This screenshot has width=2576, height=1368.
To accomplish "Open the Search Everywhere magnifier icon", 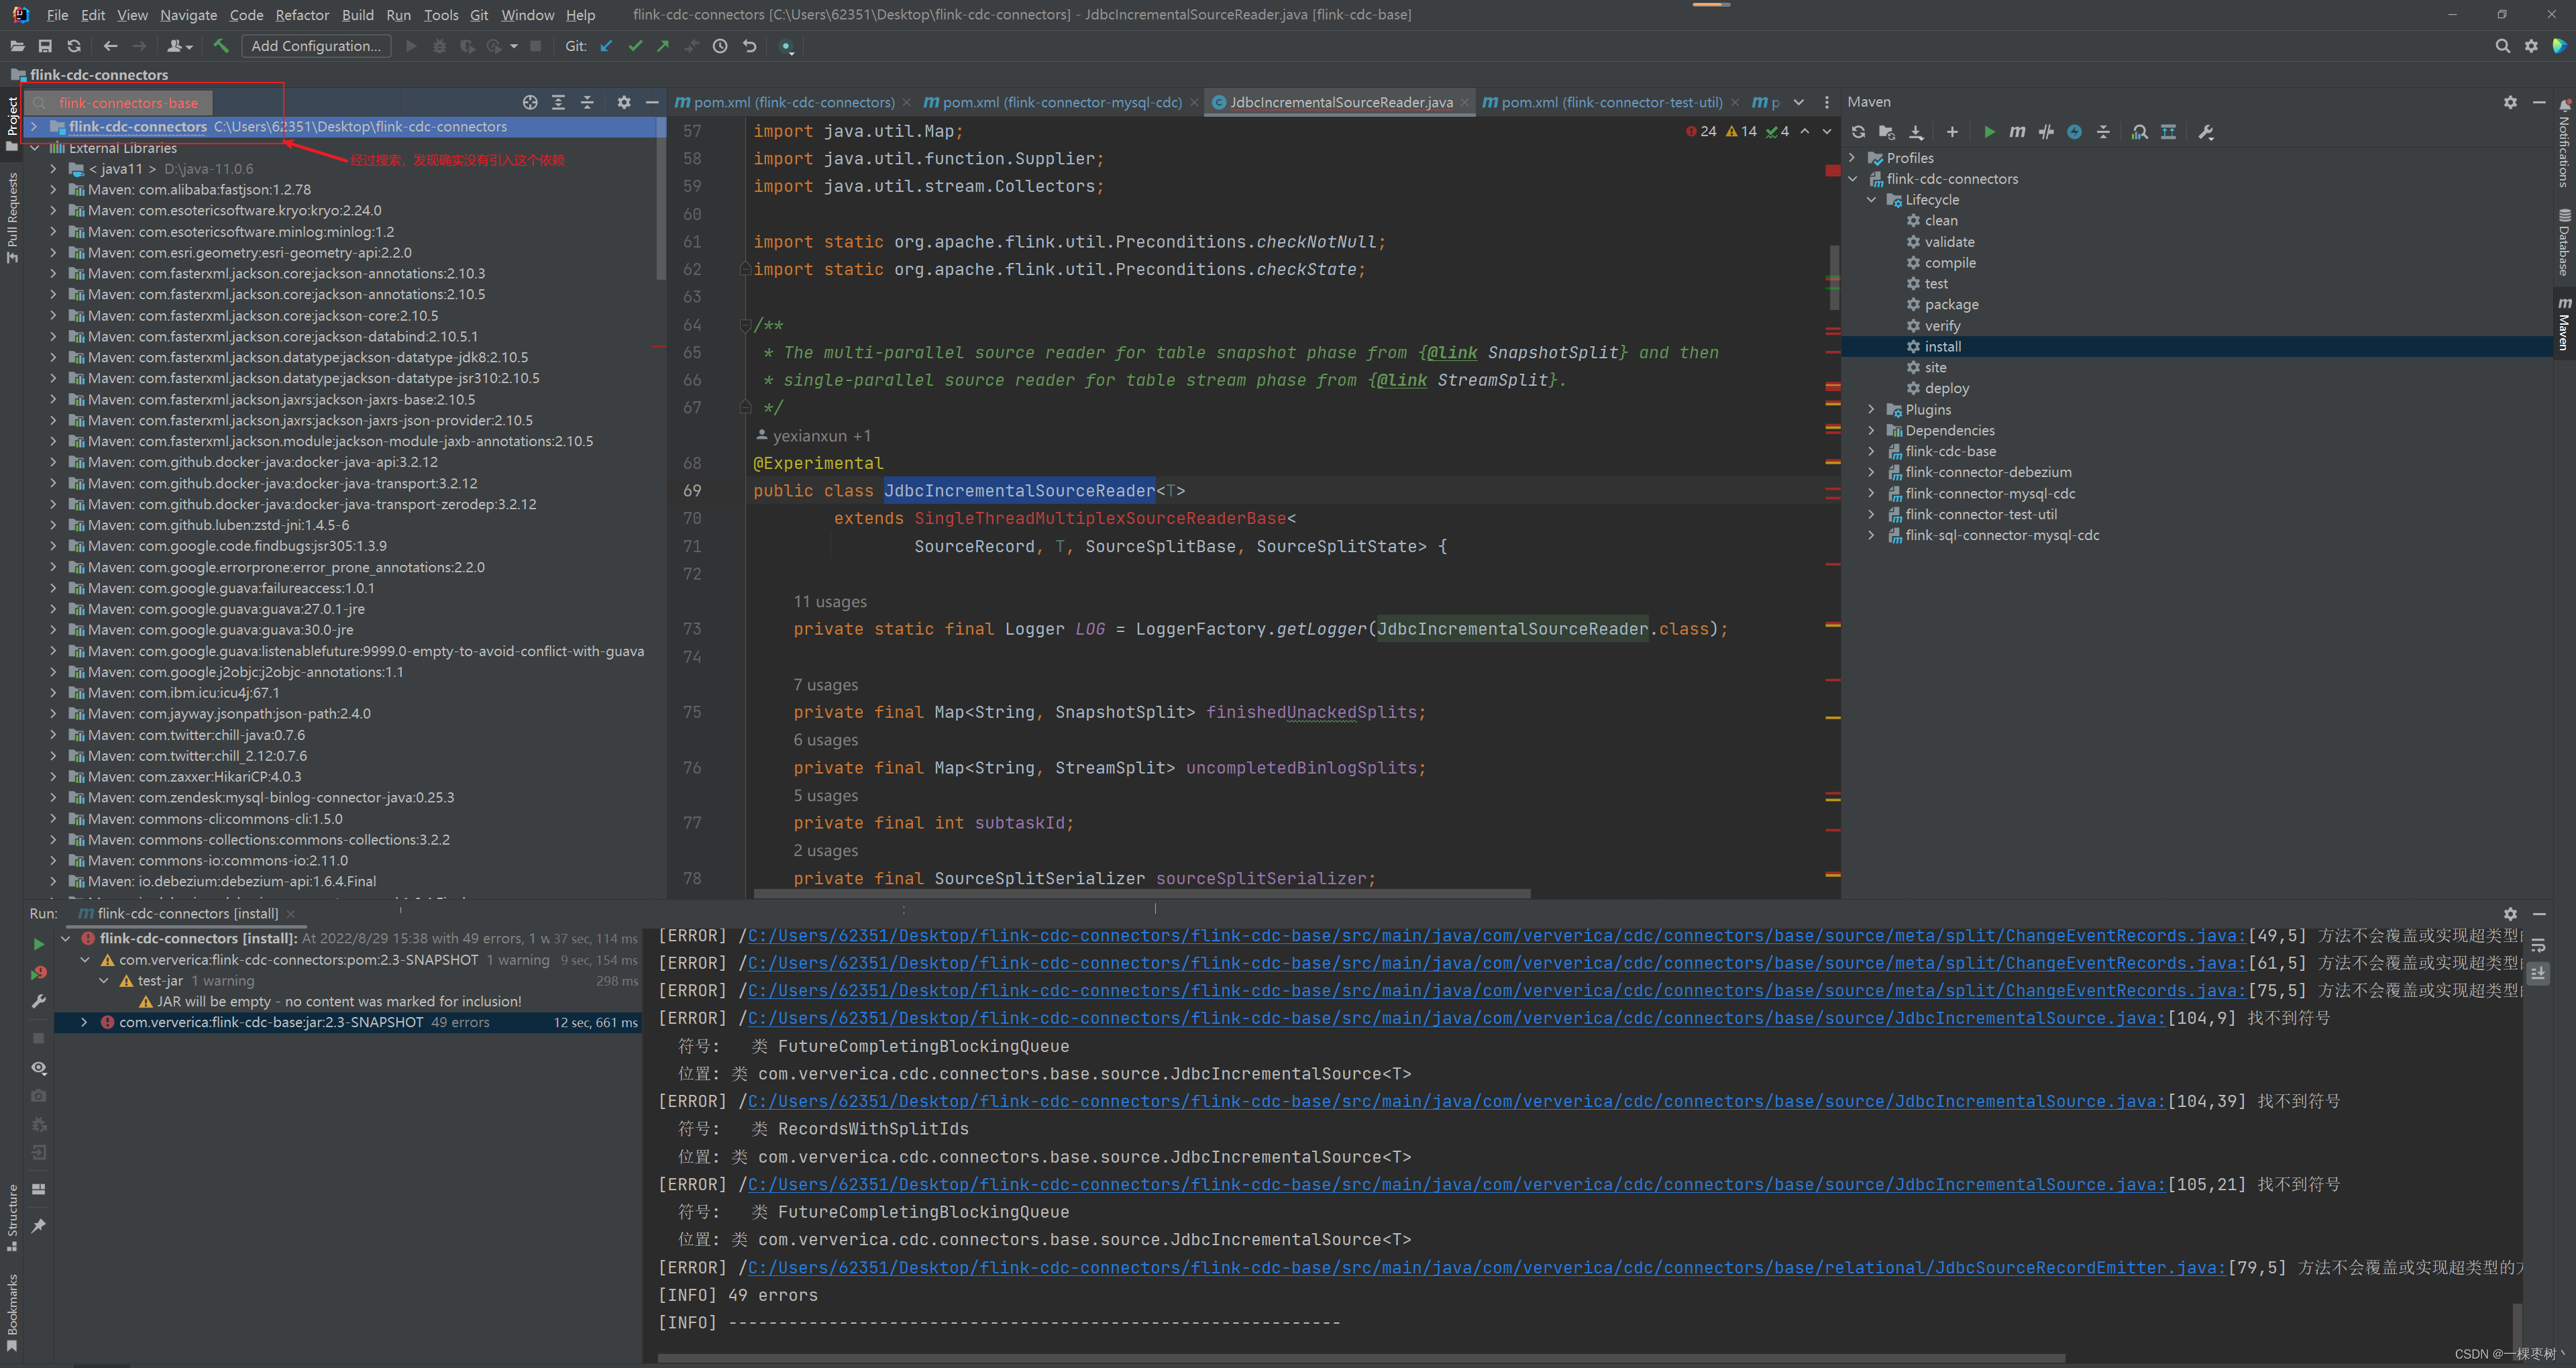I will [x=2502, y=46].
